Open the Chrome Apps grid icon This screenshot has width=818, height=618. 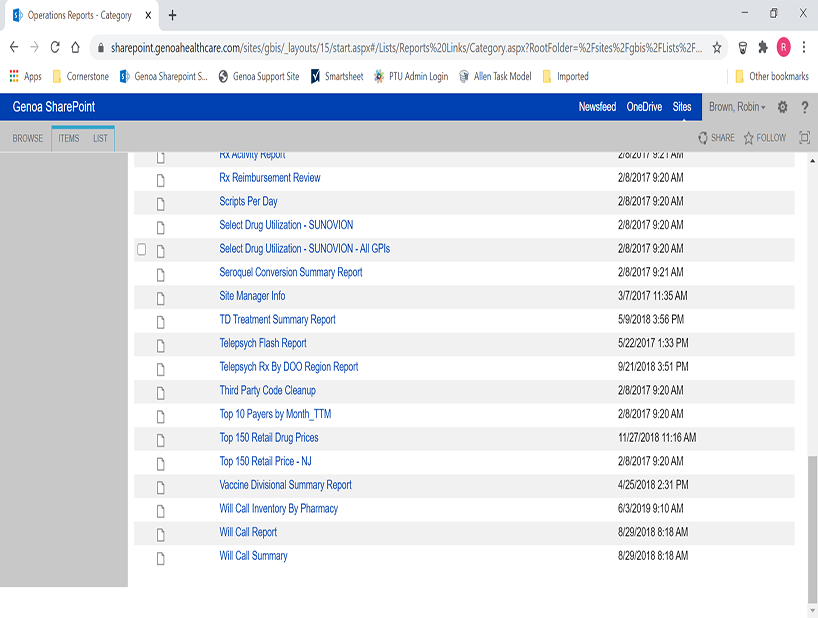click(12, 75)
